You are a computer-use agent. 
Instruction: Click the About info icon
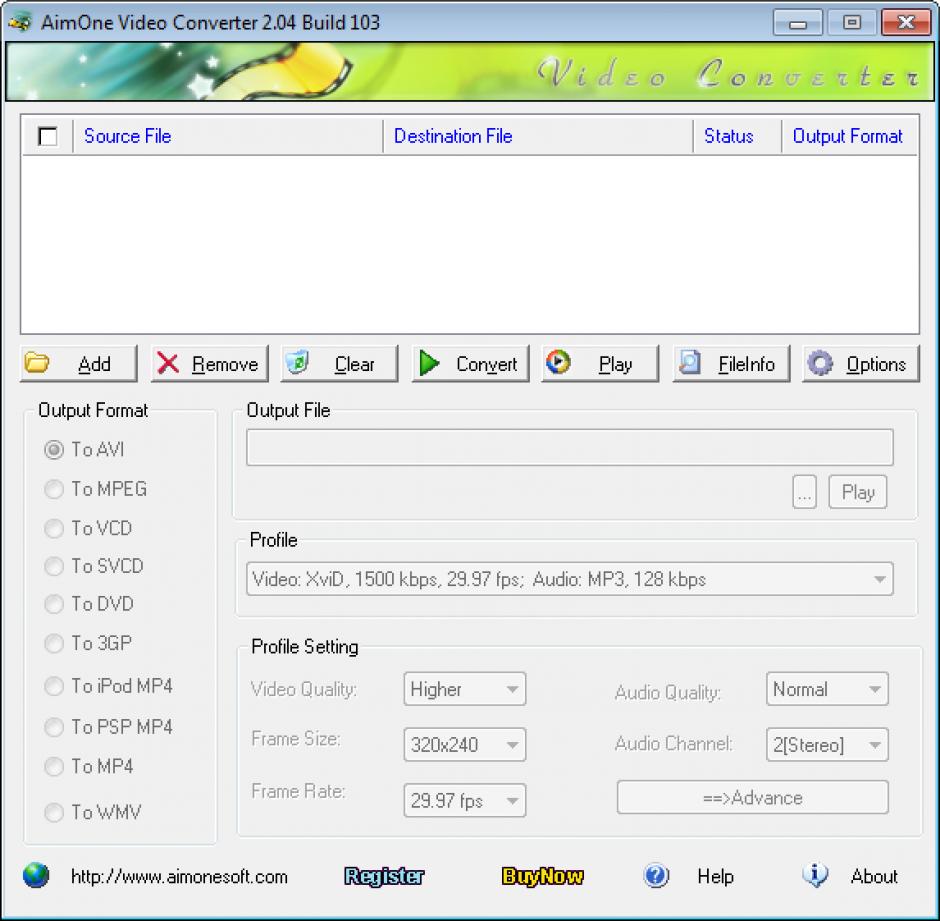tap(815, 875)
